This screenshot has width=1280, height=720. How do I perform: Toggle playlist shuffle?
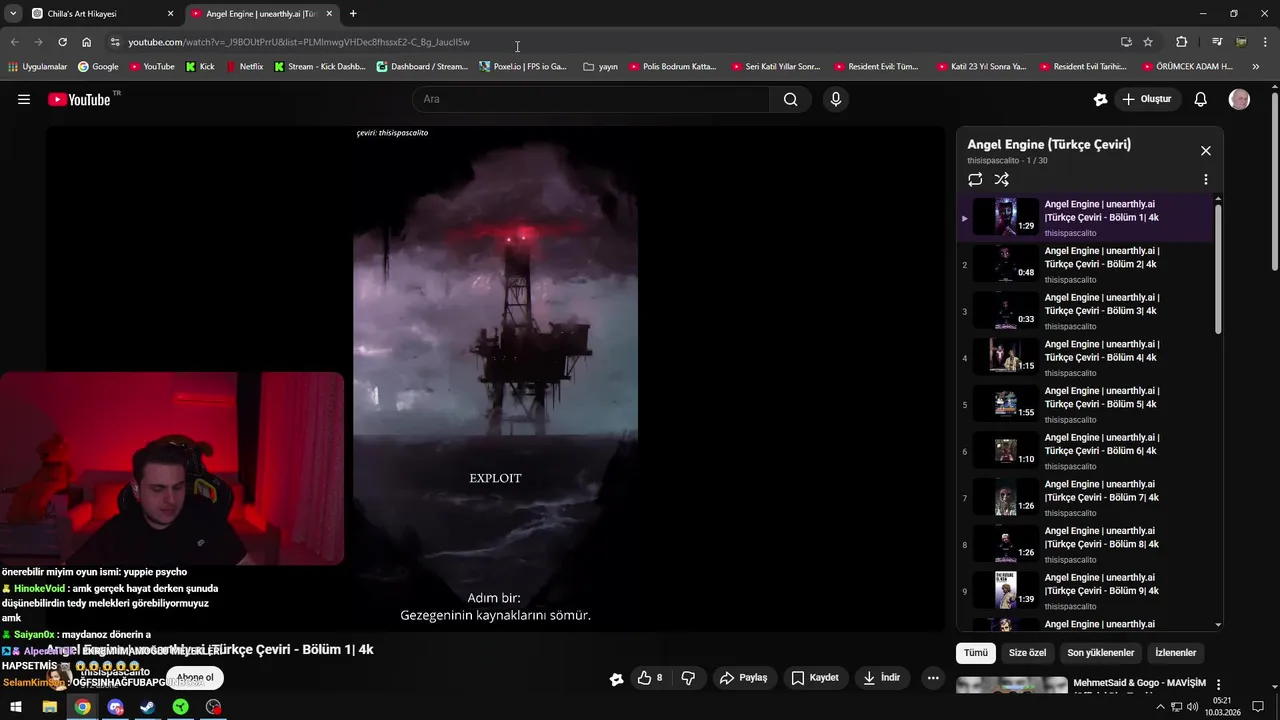[1001, 180]
